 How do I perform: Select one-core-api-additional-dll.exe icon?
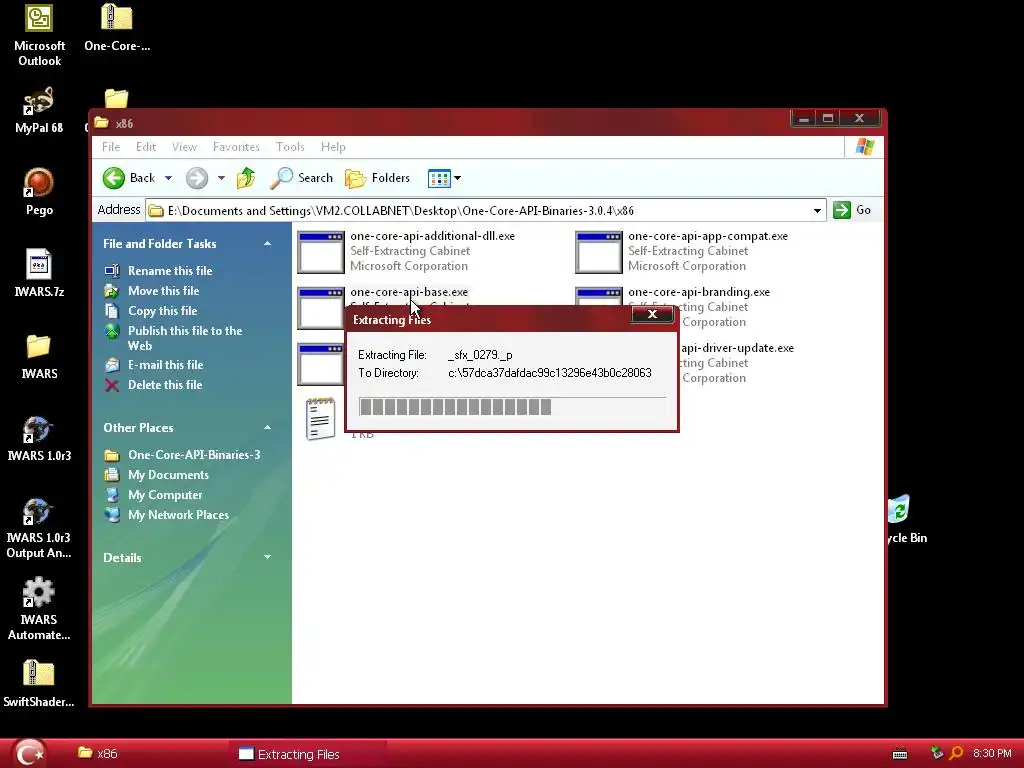pos(321,251)
